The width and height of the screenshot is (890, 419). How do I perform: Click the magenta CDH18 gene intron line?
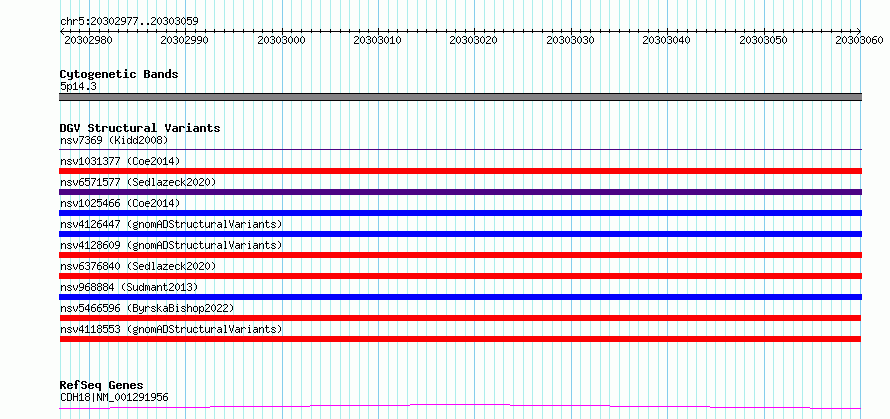(x=460, y=407)
